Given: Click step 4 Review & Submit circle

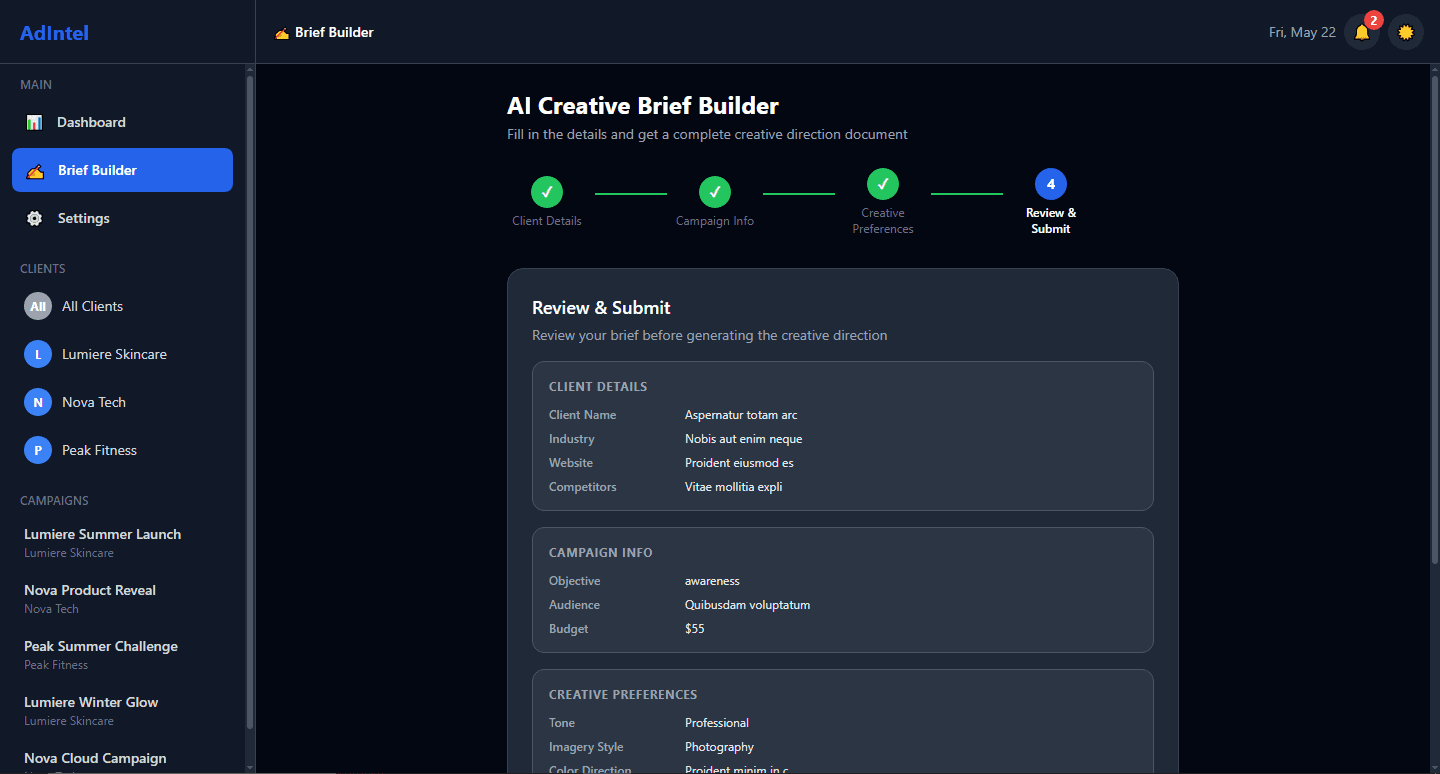Looking at the screenshot, I should [1051, 184].
